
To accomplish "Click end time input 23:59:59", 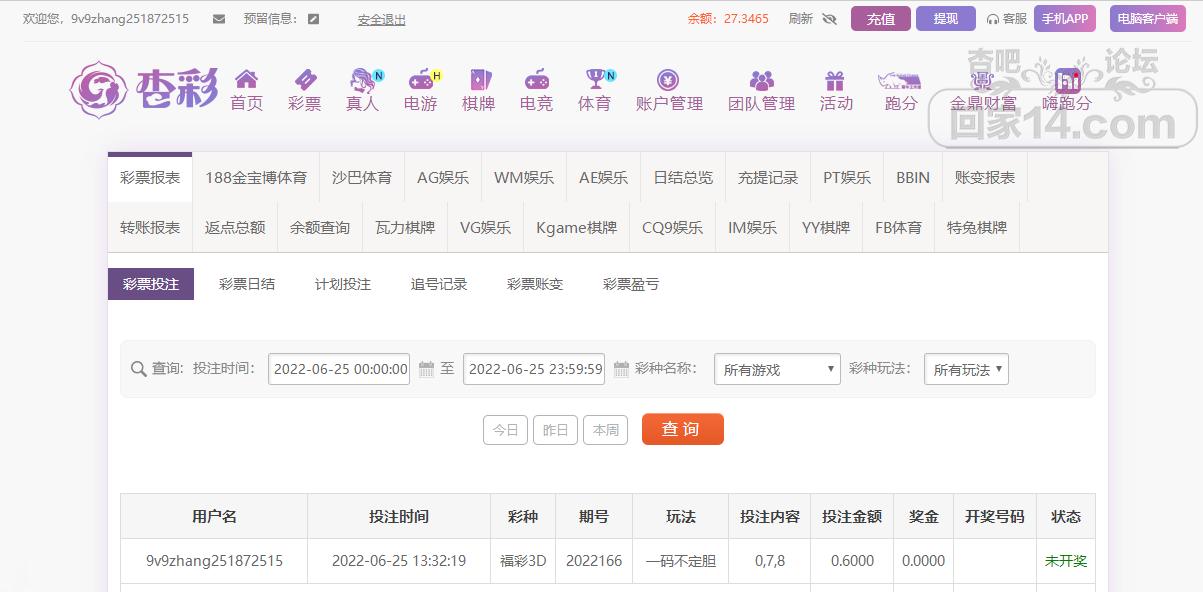I will [535, 369].
